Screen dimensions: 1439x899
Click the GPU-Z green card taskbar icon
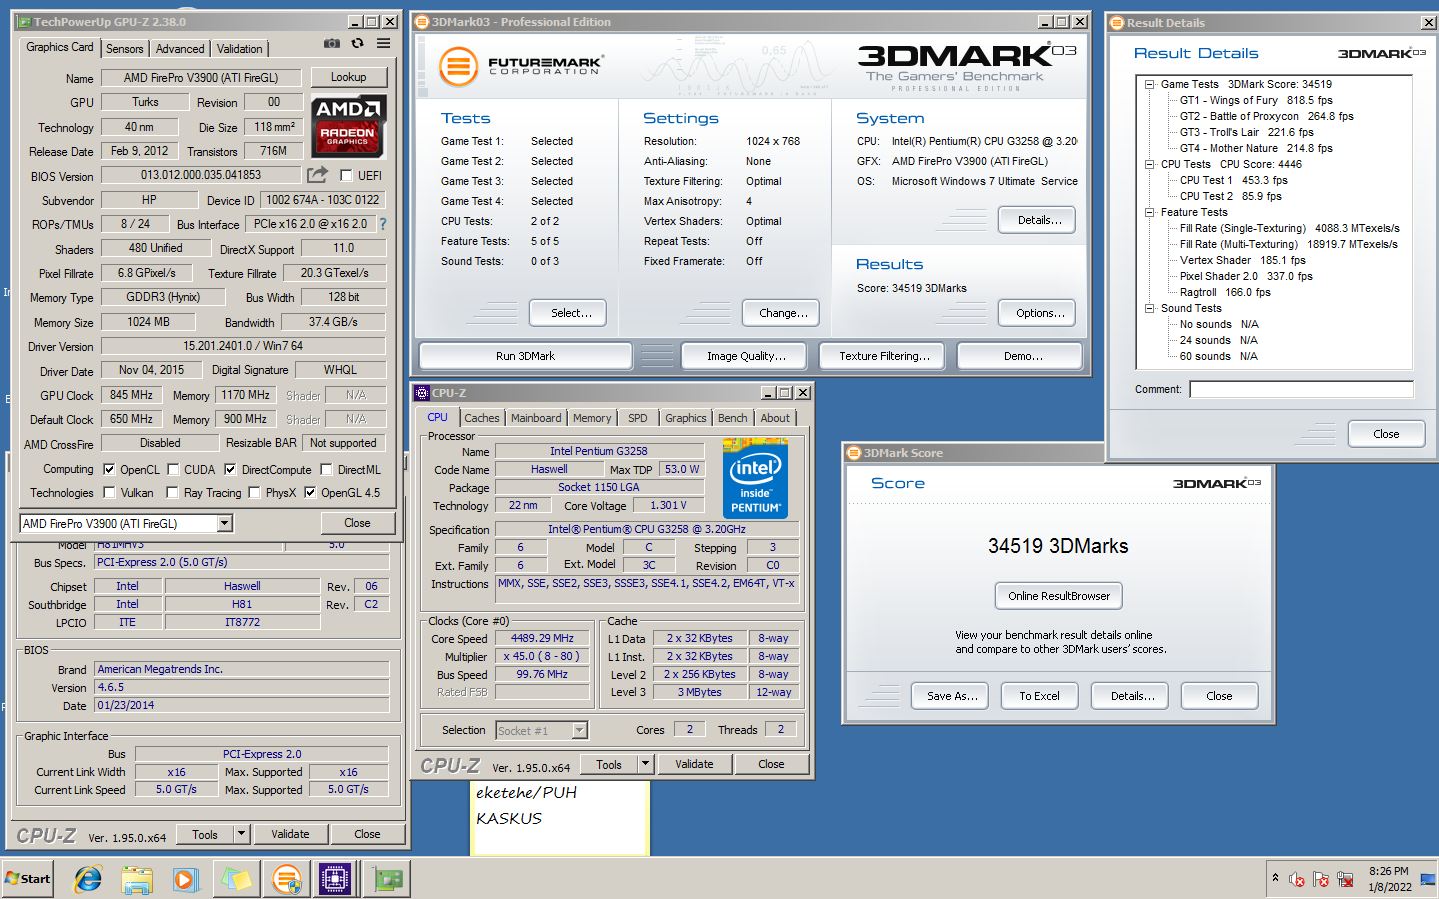[x=387, y=879]
